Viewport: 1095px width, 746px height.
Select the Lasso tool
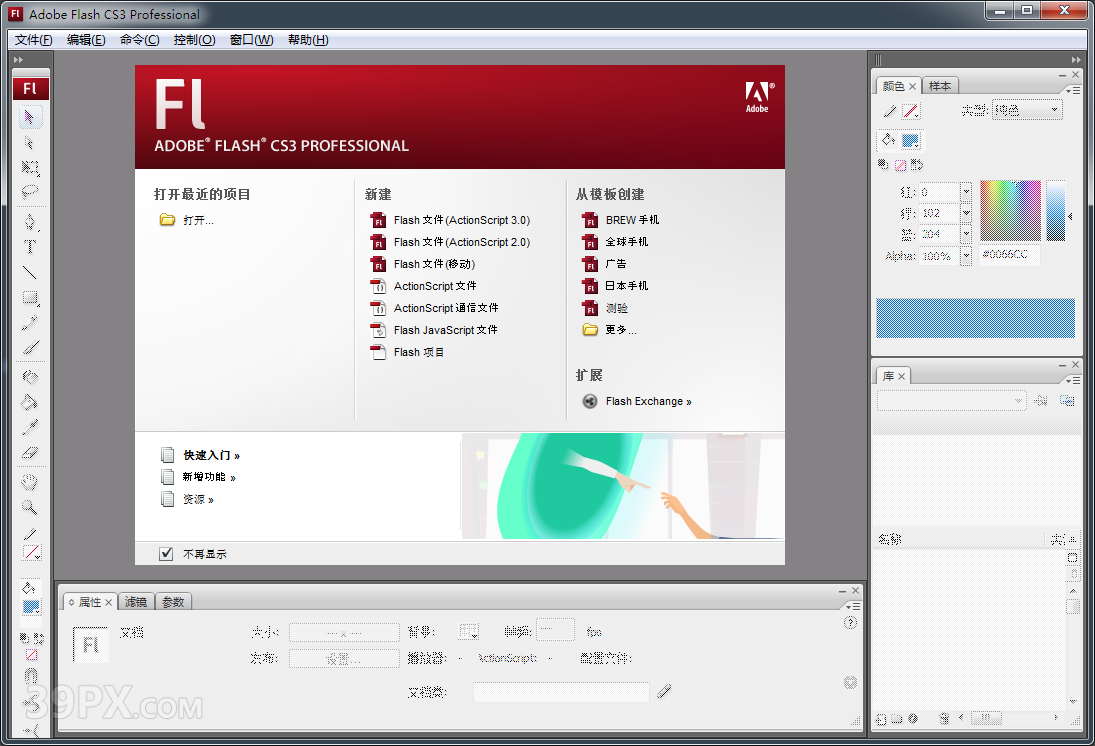point(29,191)
